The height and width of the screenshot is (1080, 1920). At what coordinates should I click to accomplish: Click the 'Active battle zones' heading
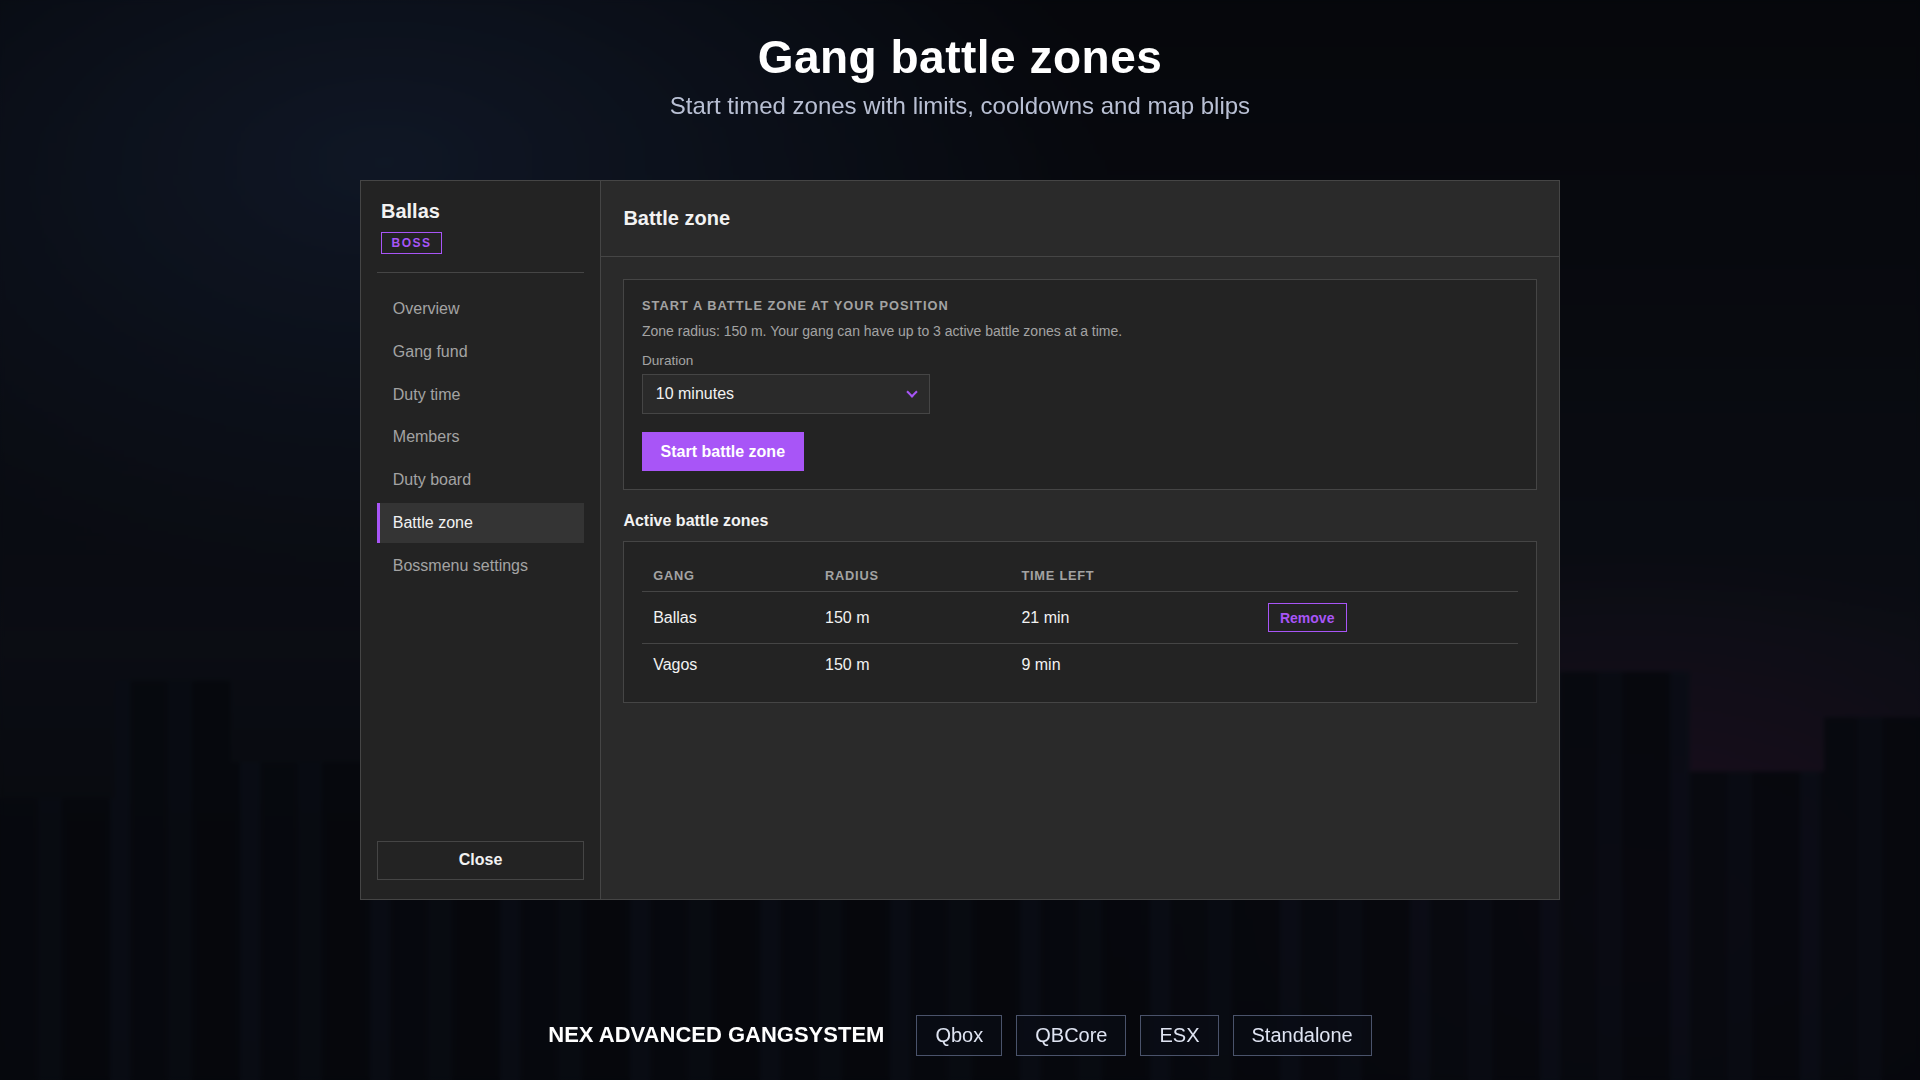695,521
